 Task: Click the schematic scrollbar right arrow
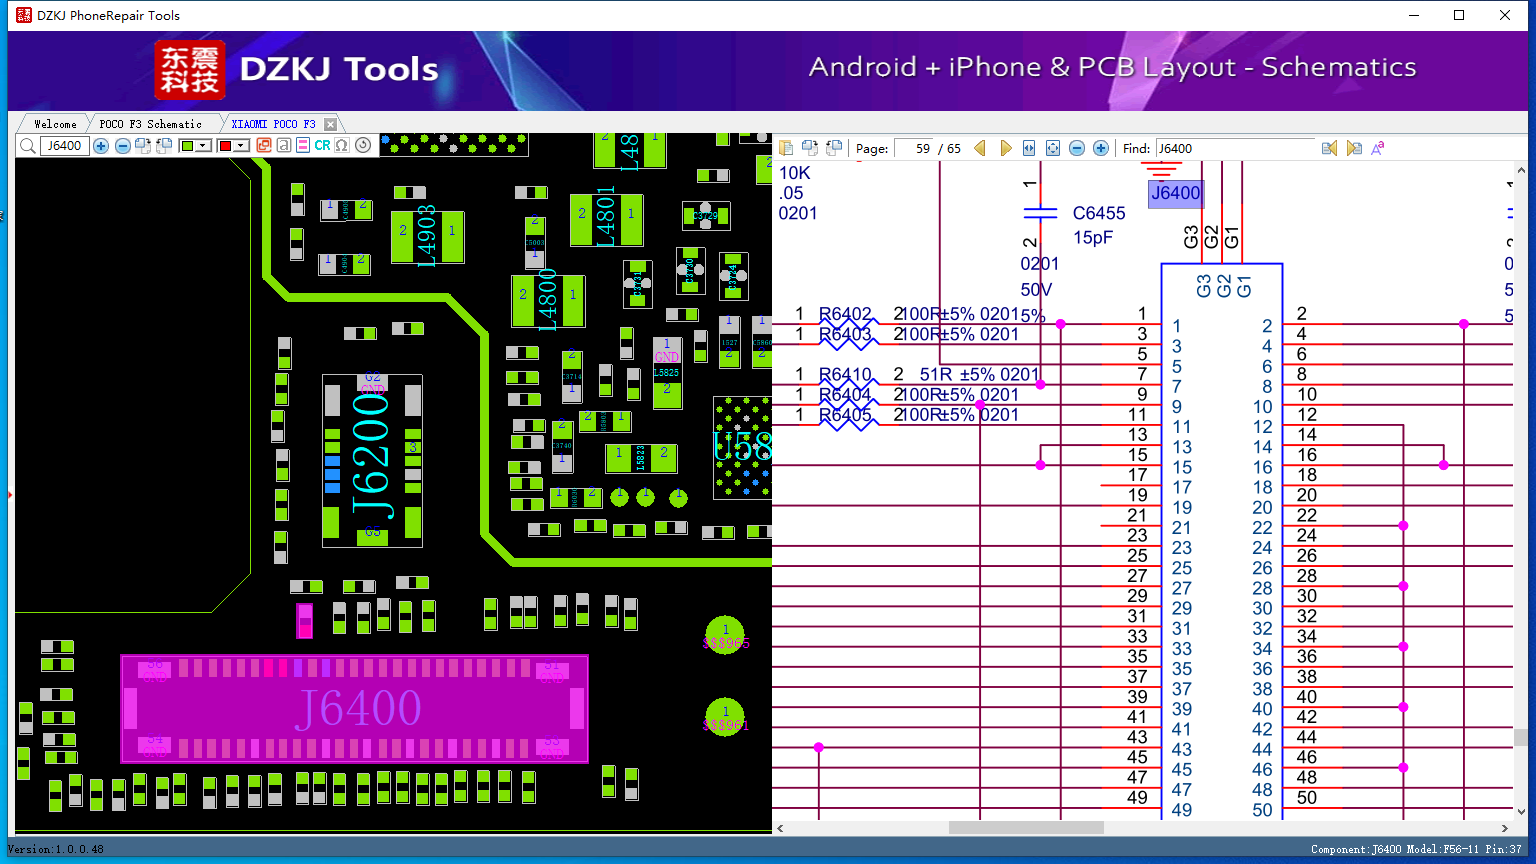(1505, 828)
